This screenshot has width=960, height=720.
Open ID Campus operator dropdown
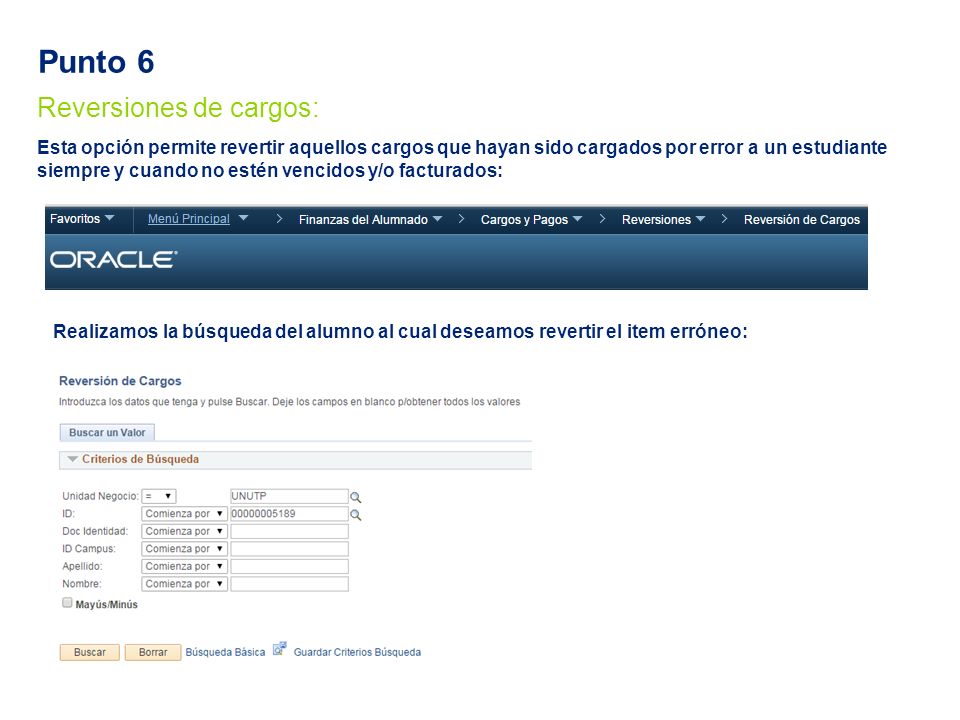pos(184,549)
